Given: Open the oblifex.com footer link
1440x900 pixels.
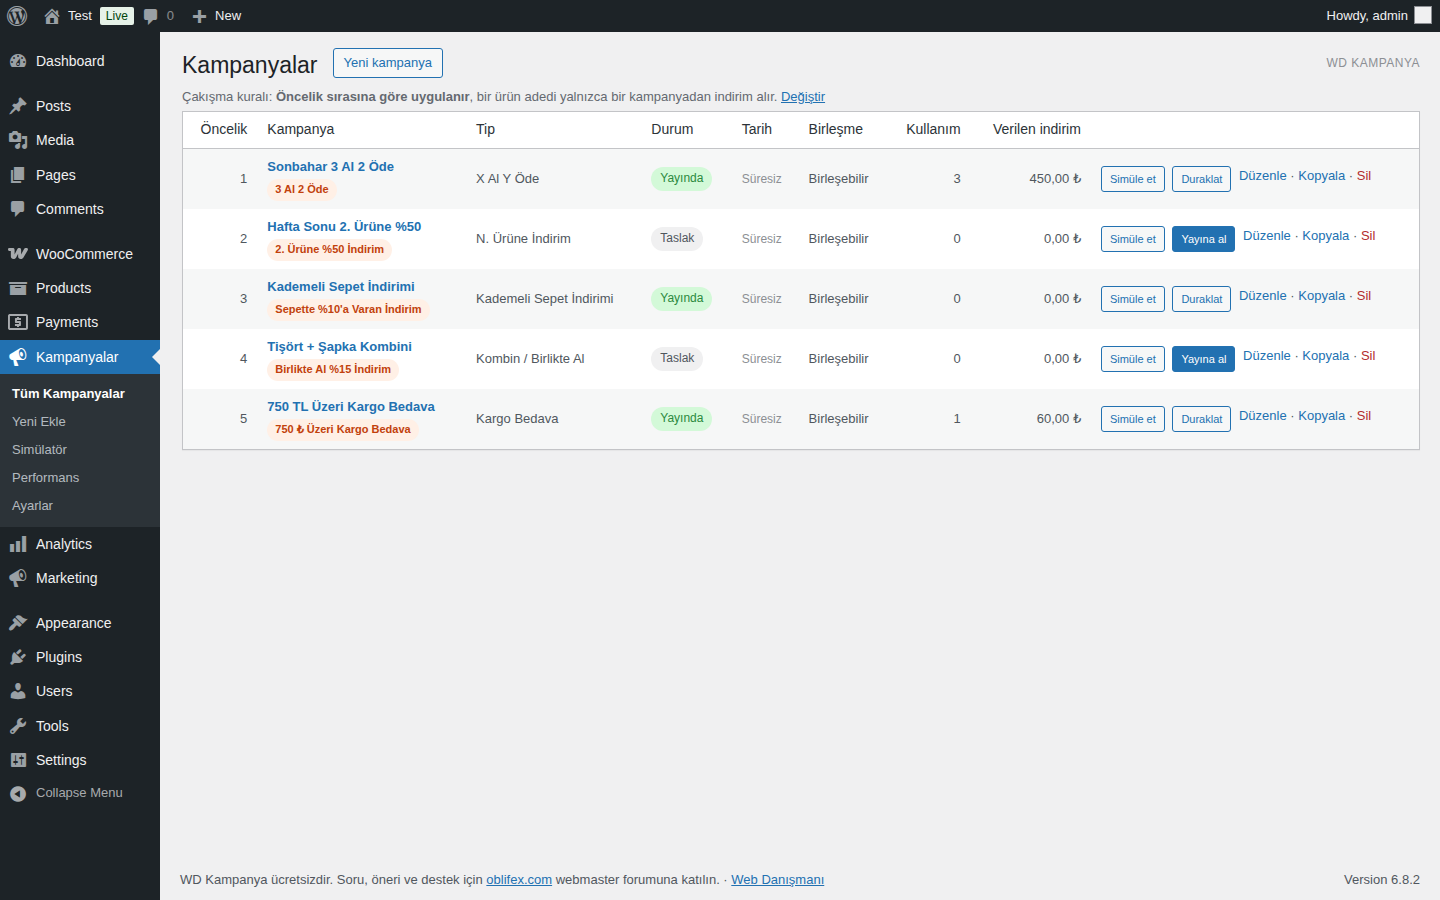Looking at the screenshot, I should [519, 880].
